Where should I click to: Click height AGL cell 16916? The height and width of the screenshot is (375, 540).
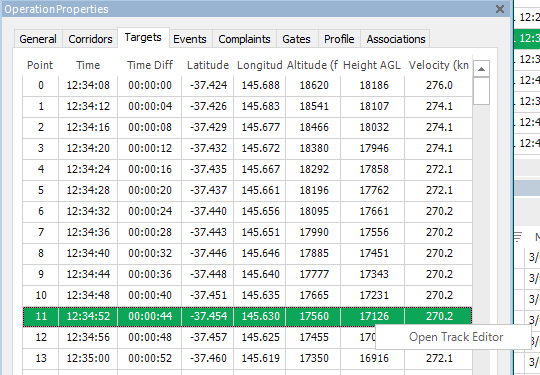click(373, 358)
